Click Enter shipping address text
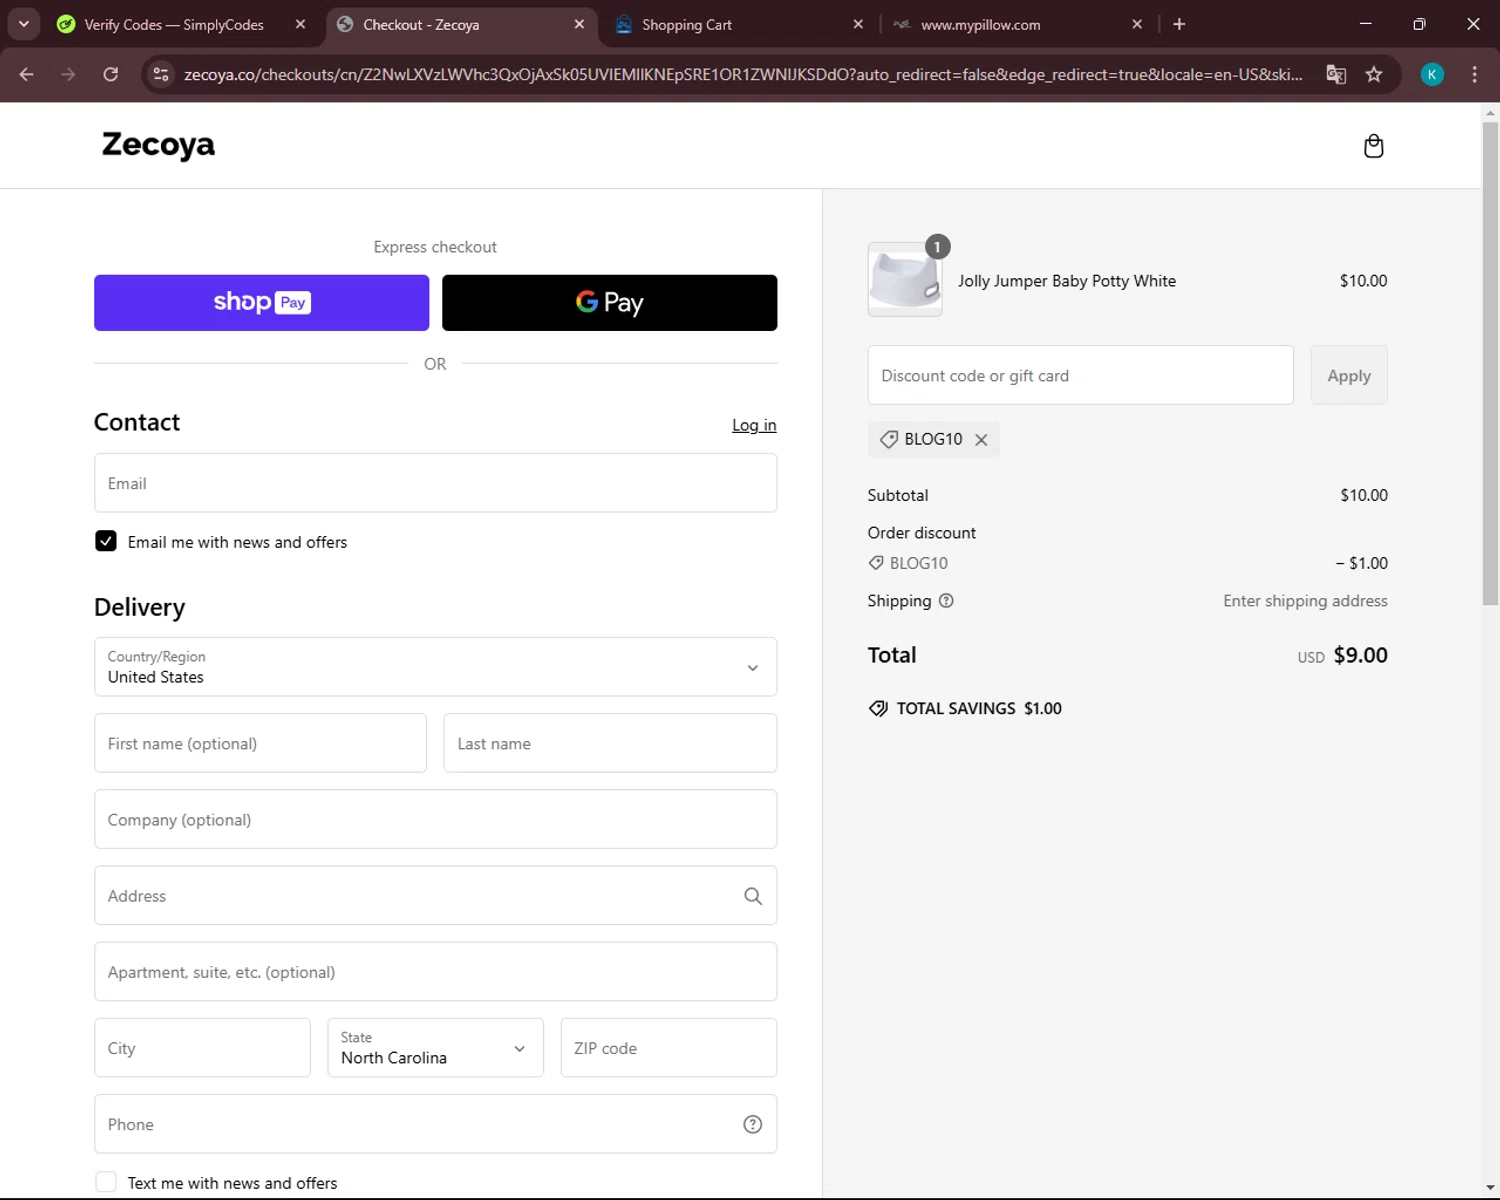The image size is (1500, 1200). click(x=1305, y=601)
